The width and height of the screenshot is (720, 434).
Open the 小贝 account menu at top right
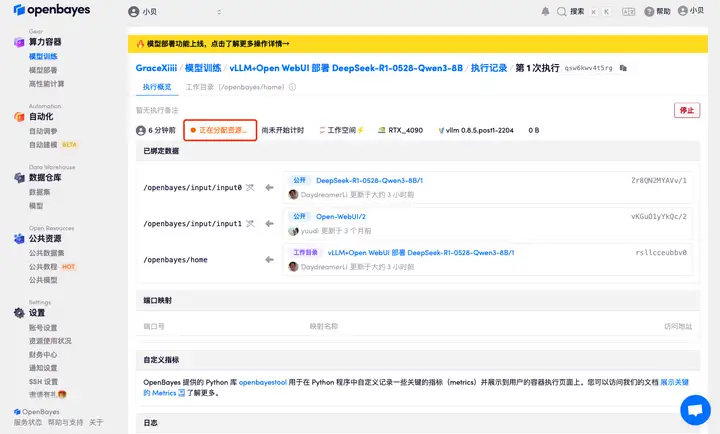[x=691, y=11]
